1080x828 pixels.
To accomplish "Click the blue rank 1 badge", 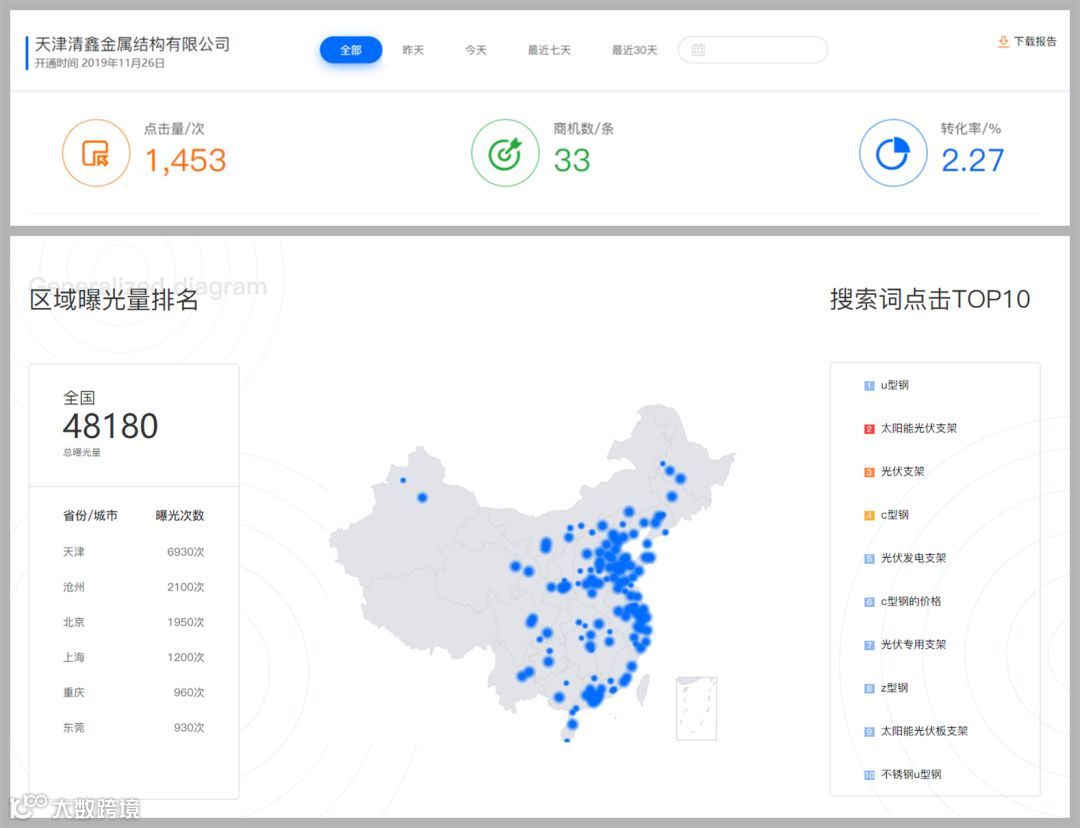I will tap(869, 386).
